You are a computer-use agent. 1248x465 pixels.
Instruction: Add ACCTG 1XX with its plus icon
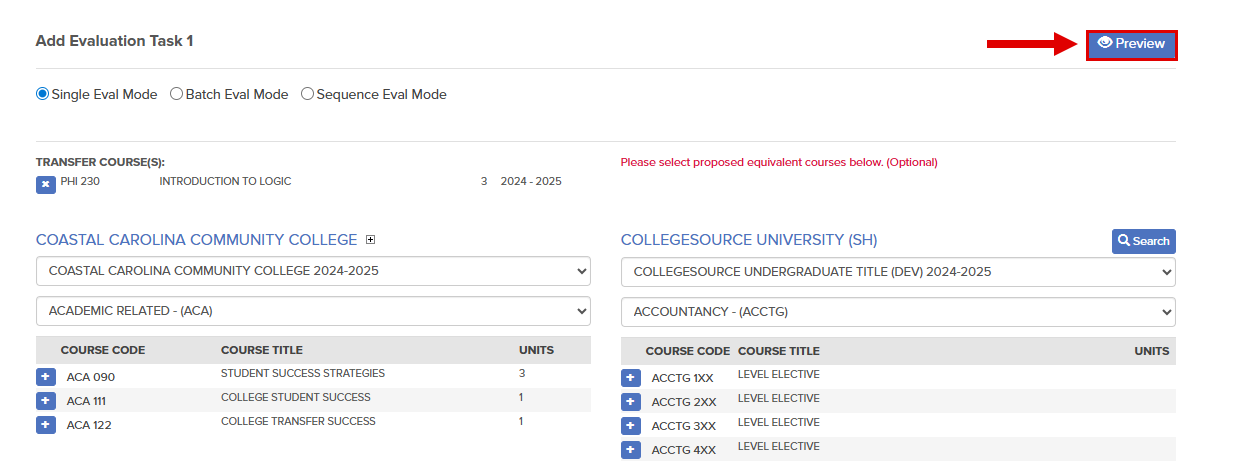[631, 378]
